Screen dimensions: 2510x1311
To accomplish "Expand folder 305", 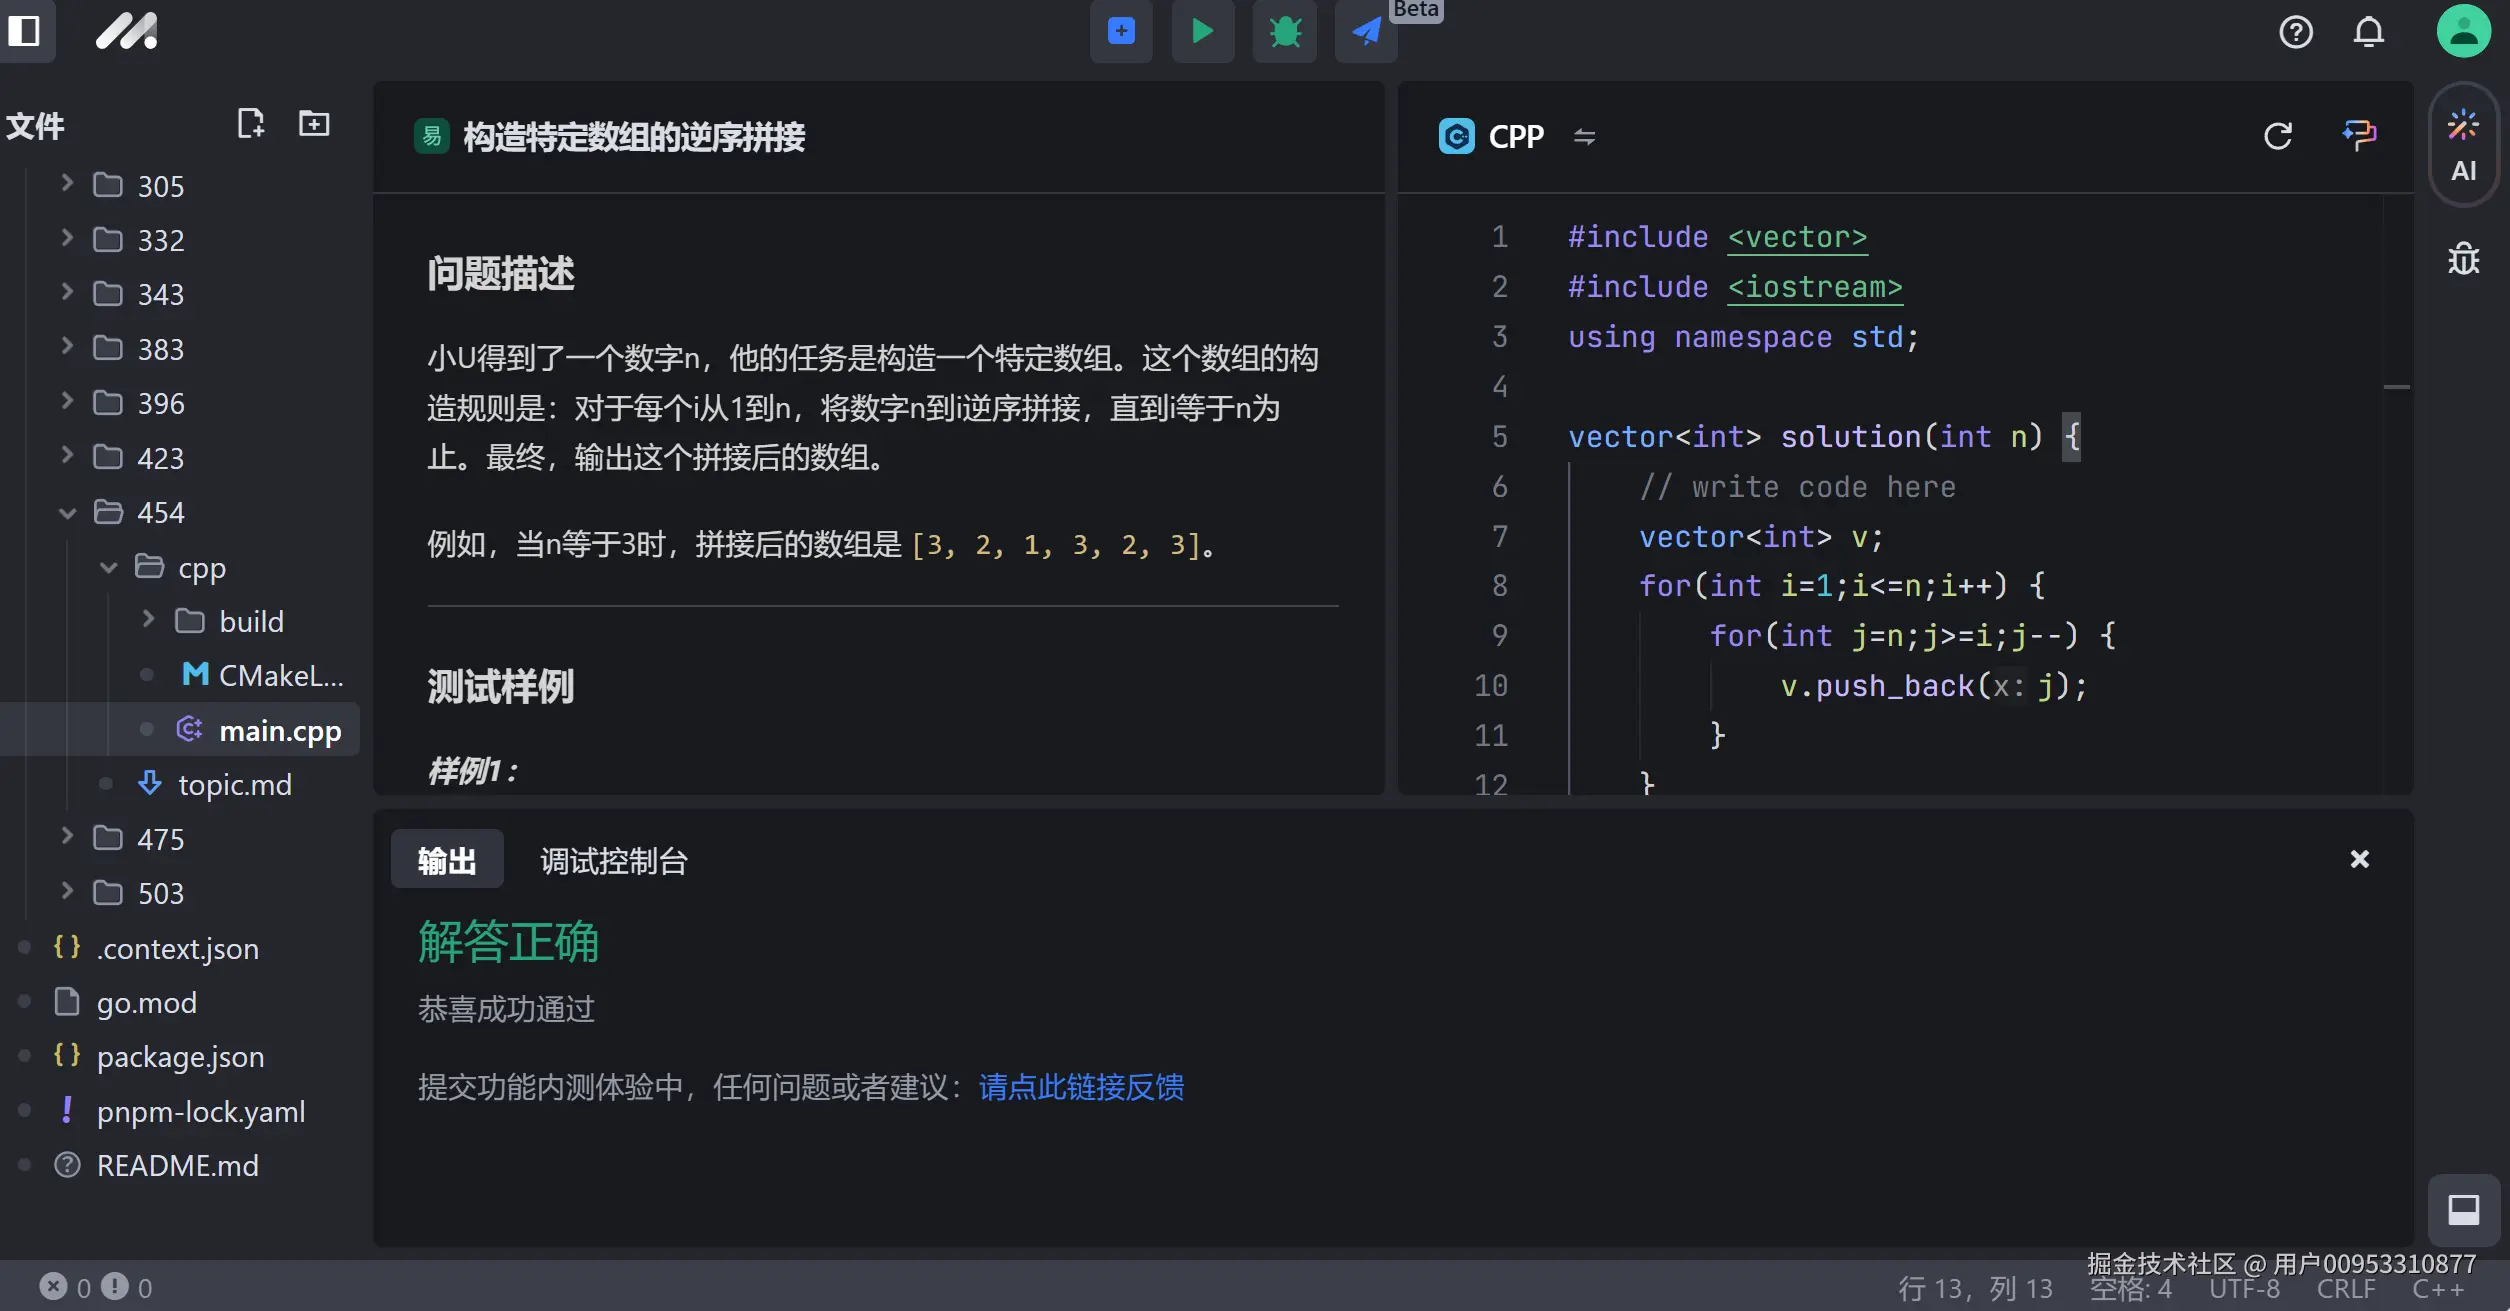I will point(66,185).
